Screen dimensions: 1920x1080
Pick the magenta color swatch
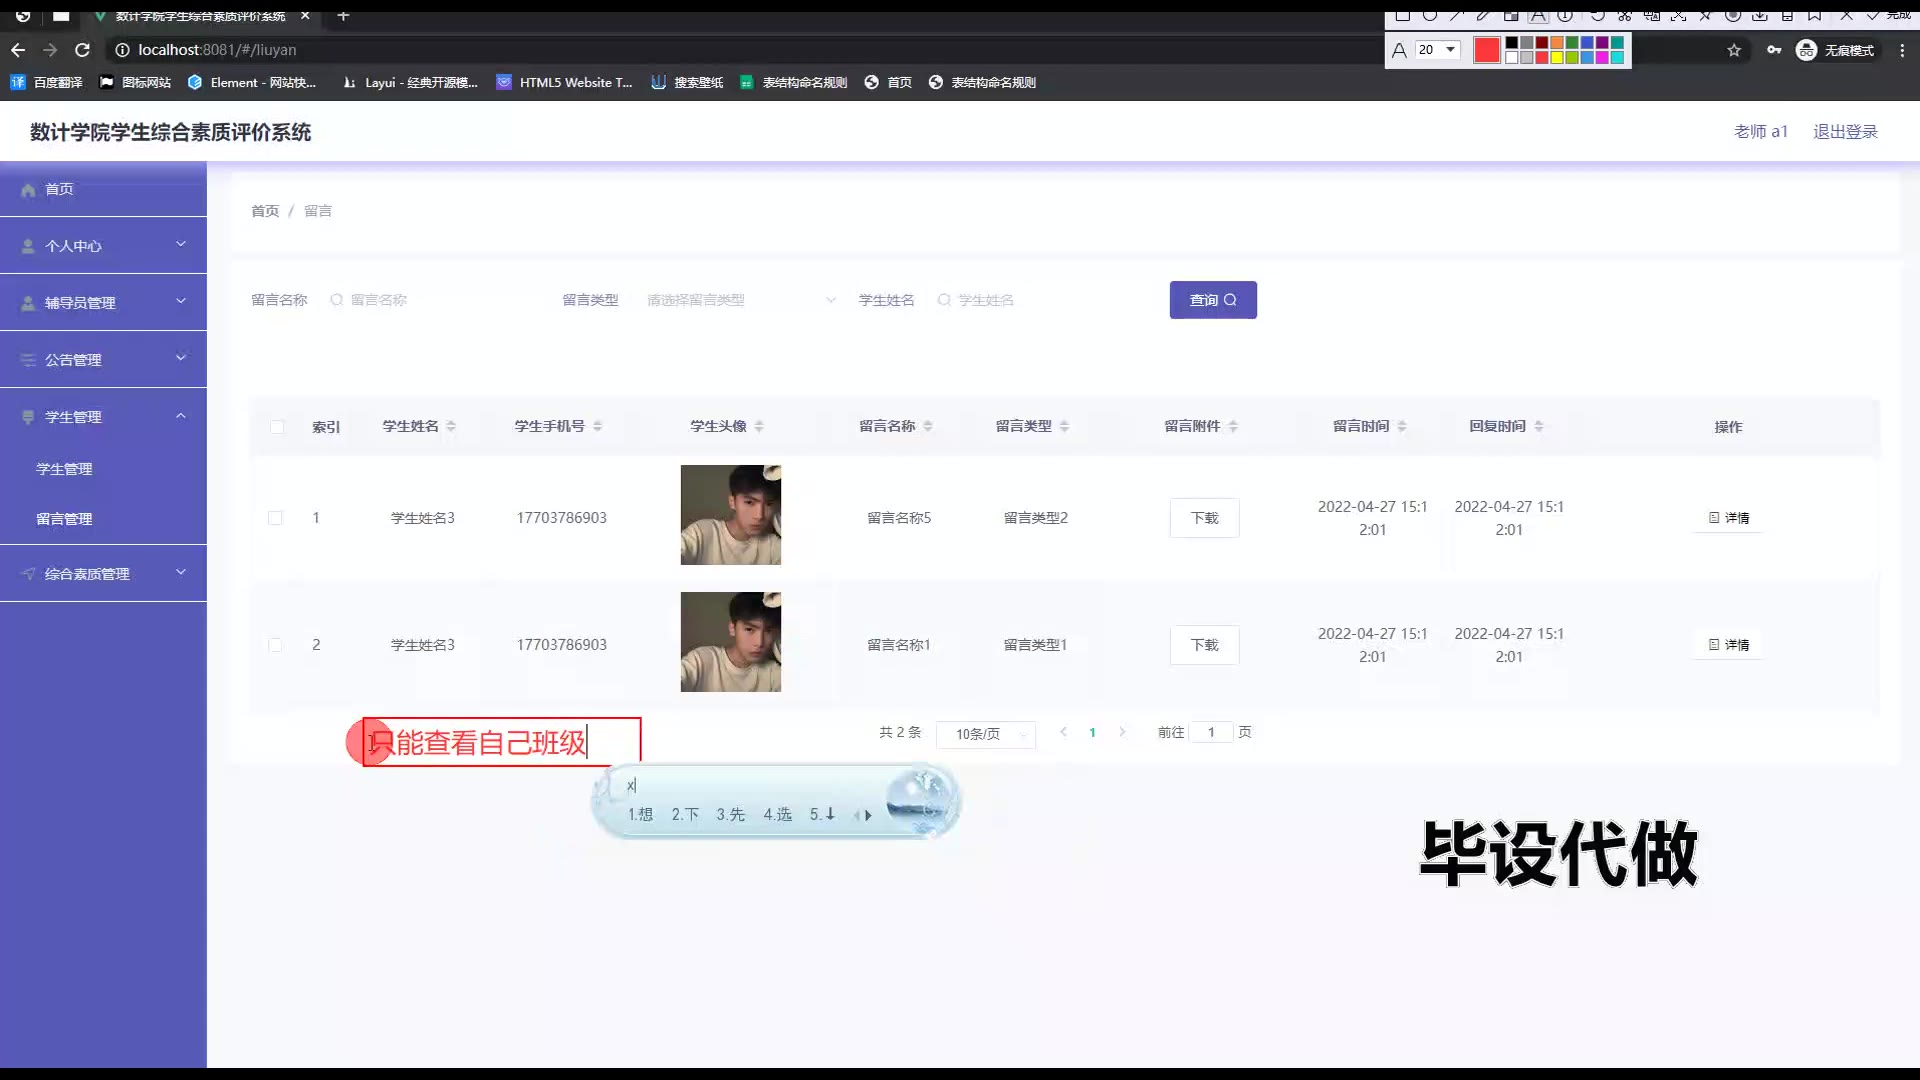[1602, 57]
